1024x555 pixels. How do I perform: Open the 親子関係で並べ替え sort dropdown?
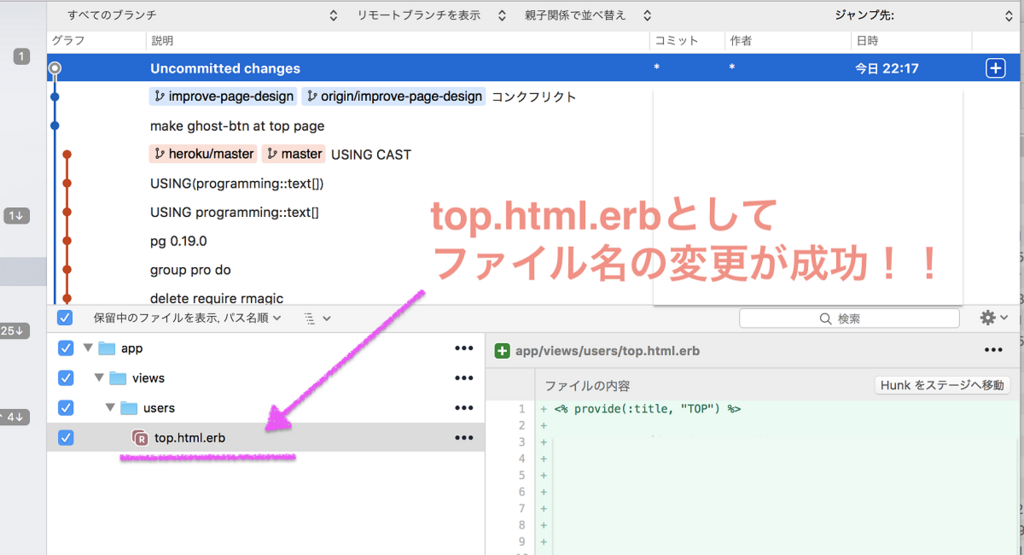(x=588, y=15)
